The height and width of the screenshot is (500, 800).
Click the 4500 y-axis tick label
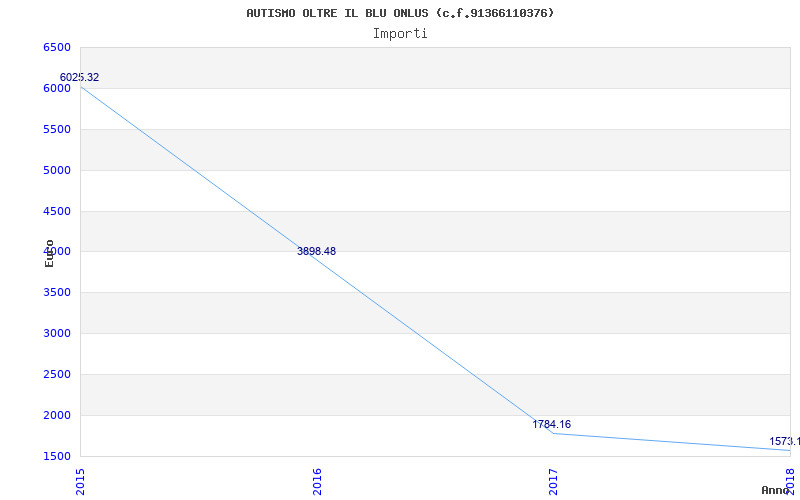point(57,211)
